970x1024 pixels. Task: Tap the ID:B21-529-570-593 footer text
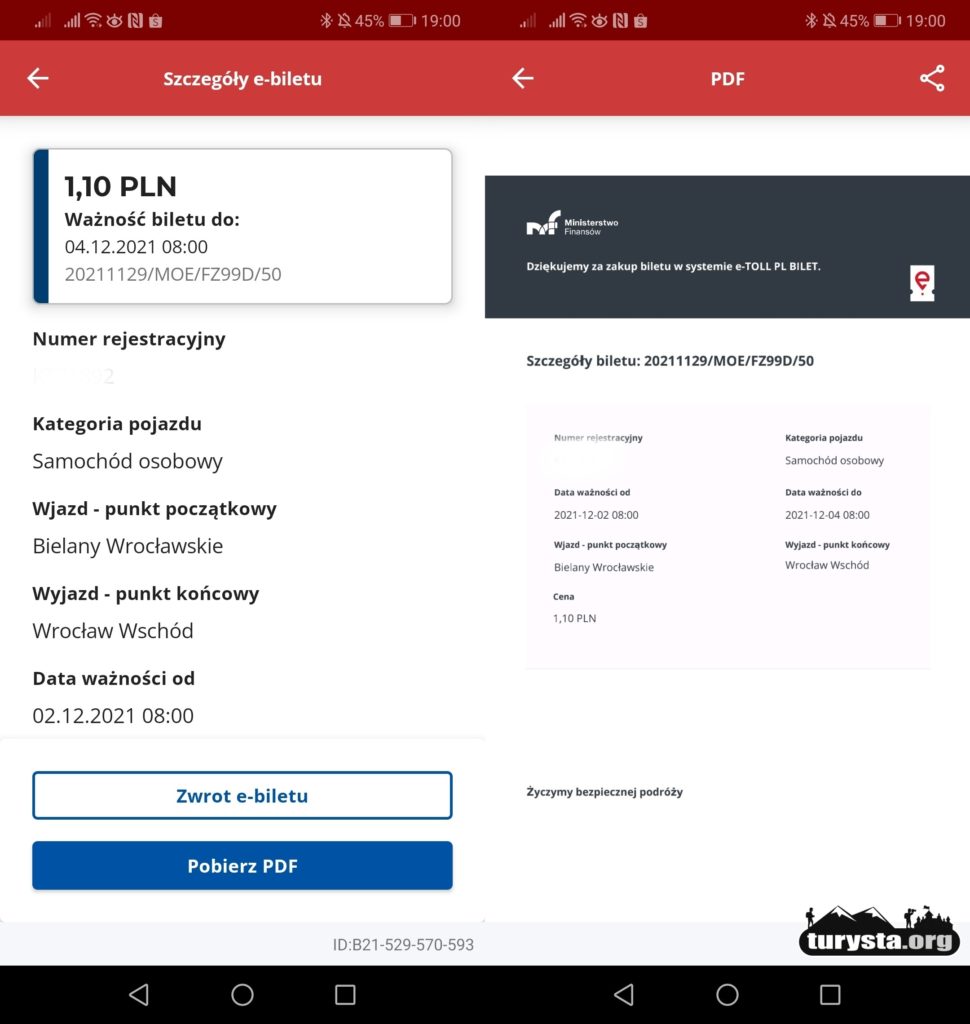(x=403, y=944)
